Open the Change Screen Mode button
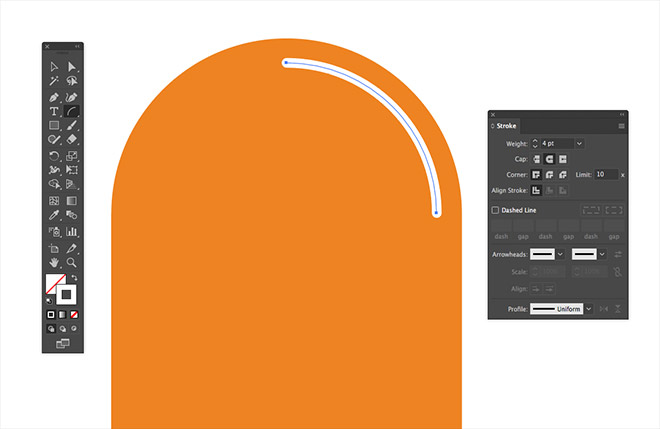This screenshot has width=660, height=429. 63,344
